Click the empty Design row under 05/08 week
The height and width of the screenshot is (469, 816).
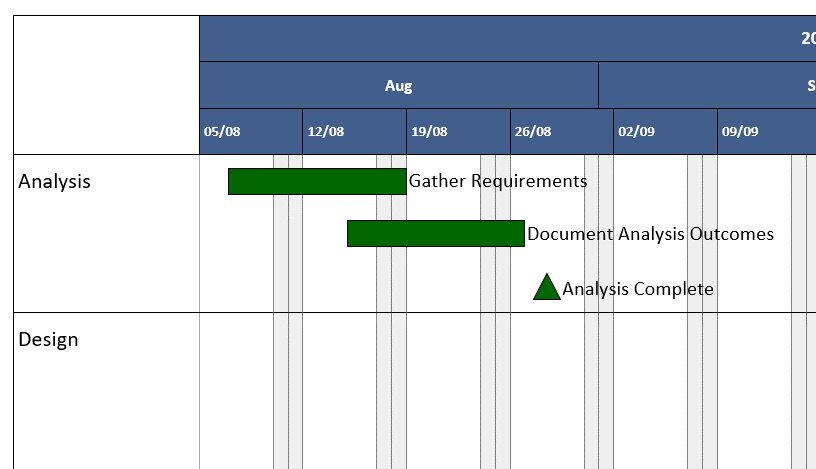(x=237, y=390)
